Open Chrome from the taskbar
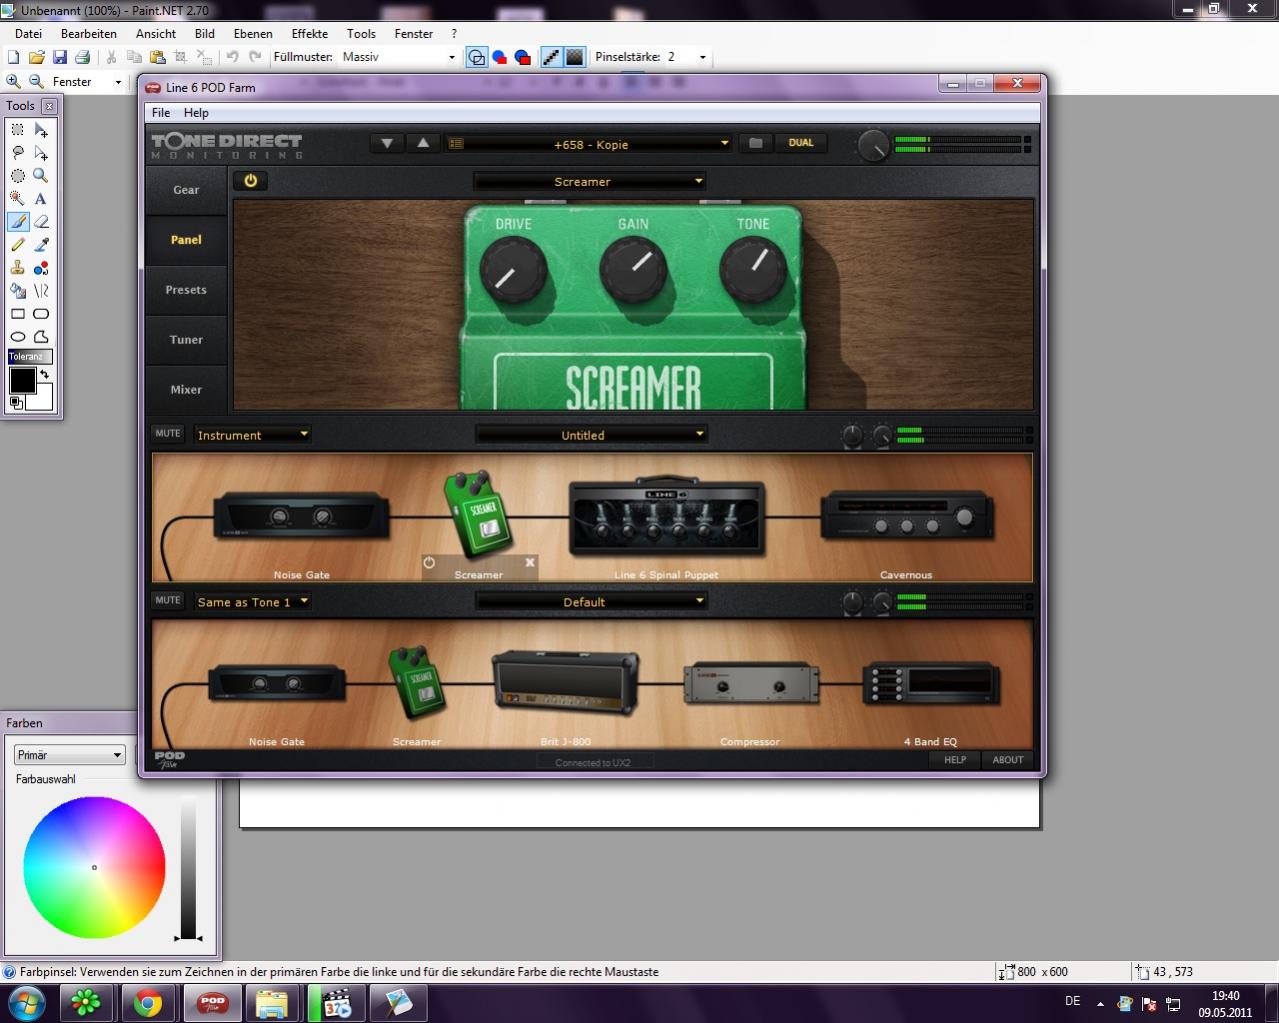The width and height of the screenshot is (1279, 1023). tap(148, 1002)
